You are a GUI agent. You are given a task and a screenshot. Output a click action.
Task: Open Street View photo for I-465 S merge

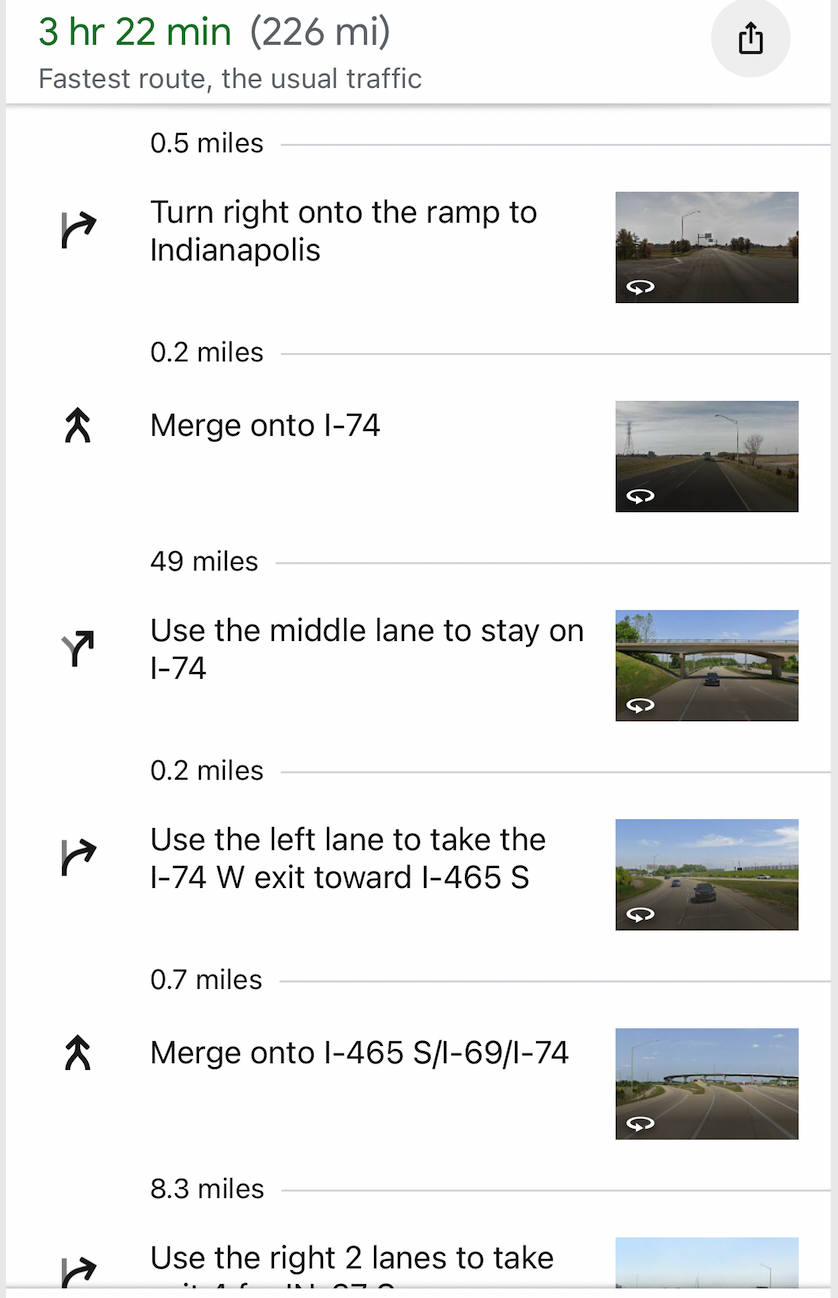(706, 1083)
